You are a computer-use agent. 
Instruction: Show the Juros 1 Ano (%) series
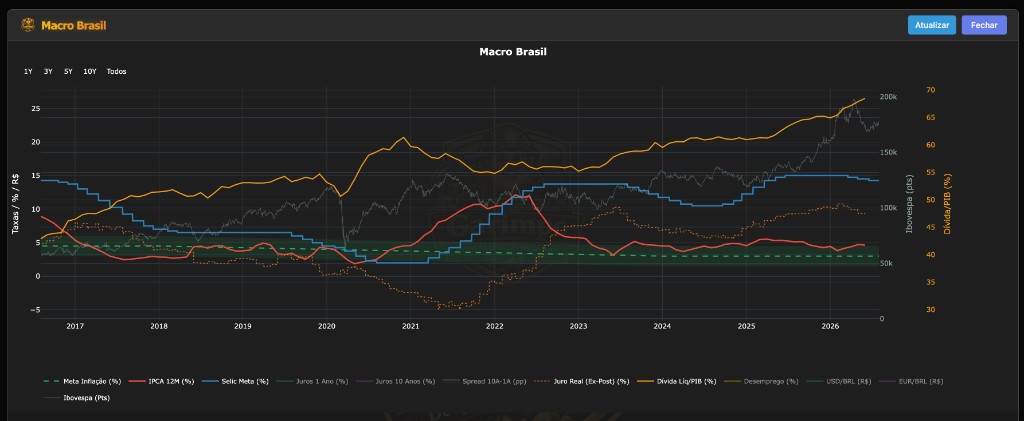(x=312, y=381)
